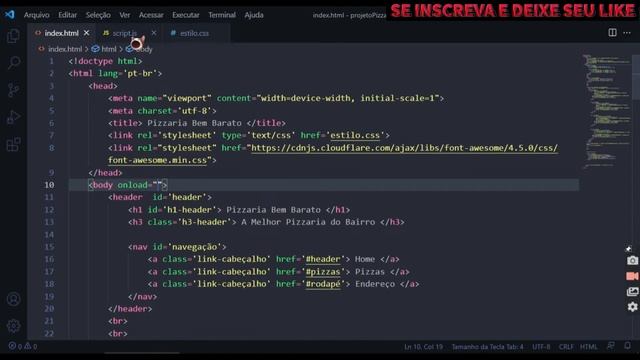Viewport: 640px width, 360px height.
Task: Change the Tamanho da Tecla Tab setting
Action: pos(487,347)
